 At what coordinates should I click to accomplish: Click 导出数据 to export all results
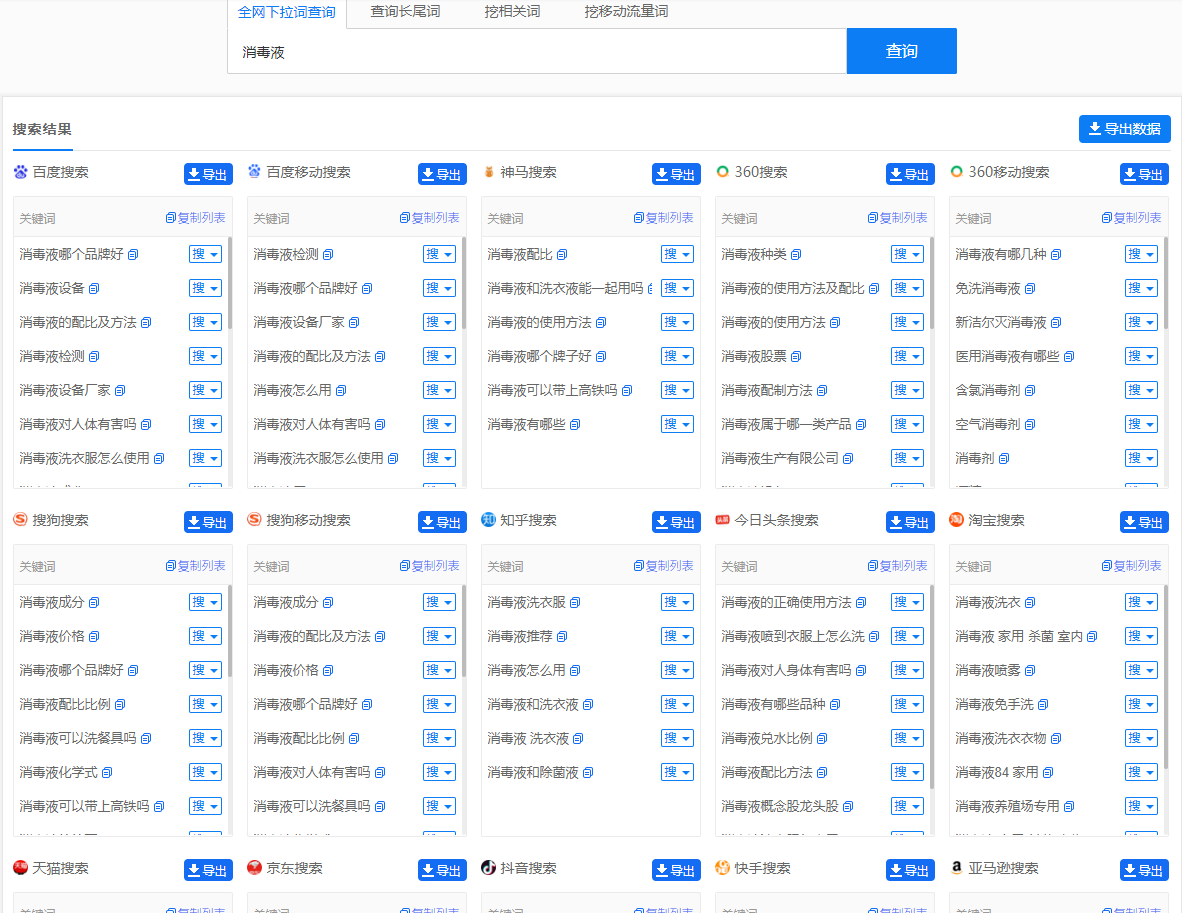click(1125, 129)
